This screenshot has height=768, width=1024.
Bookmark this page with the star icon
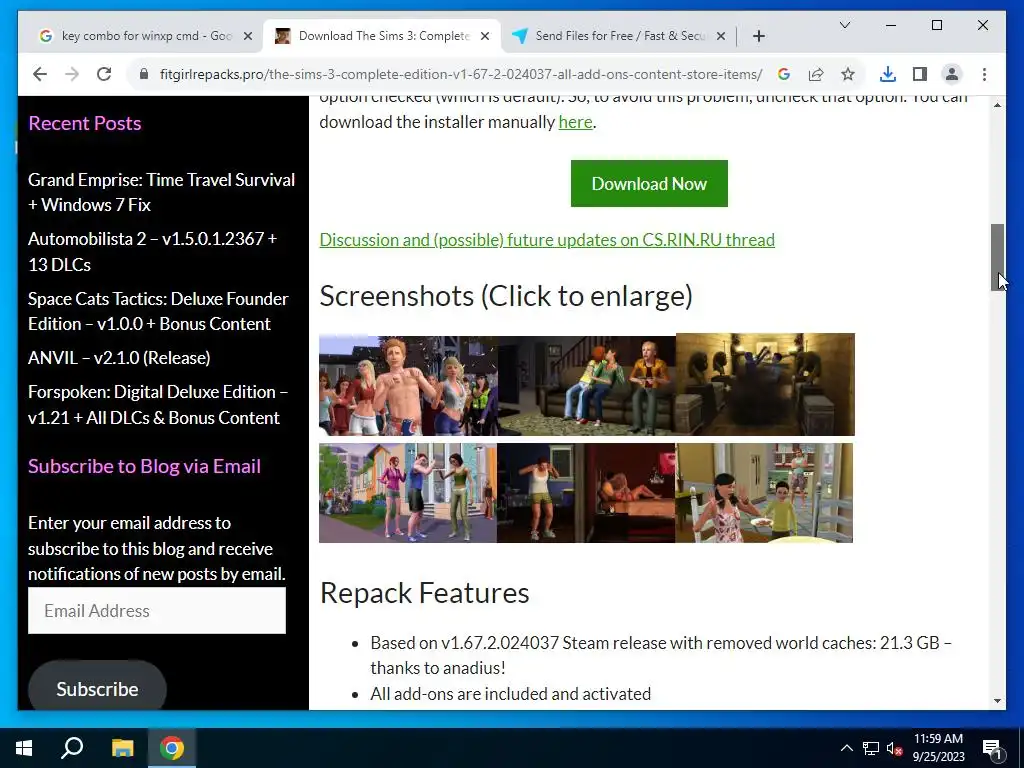(848, 74)
